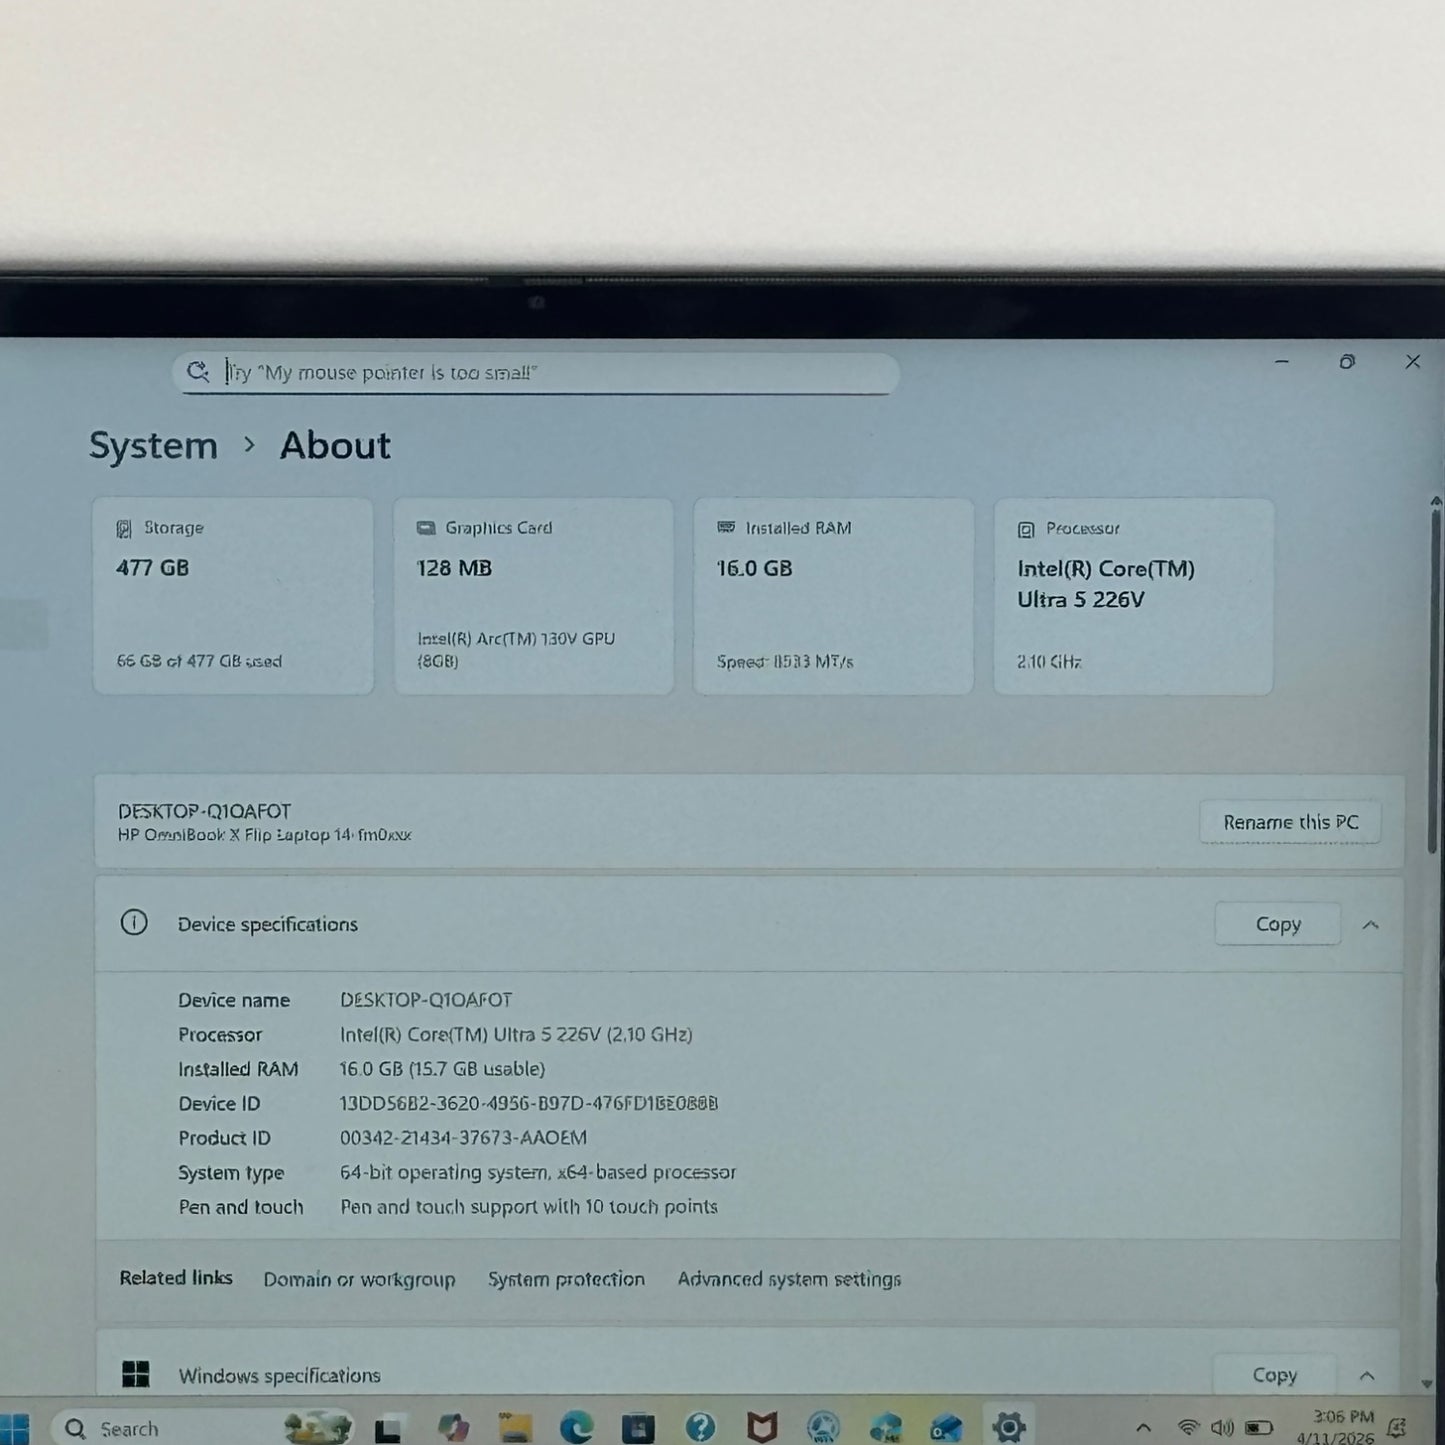1445x1445 pixels.
Task: Copy the Device specifications
Action: pyautogui.click(x=1277, y=925)
